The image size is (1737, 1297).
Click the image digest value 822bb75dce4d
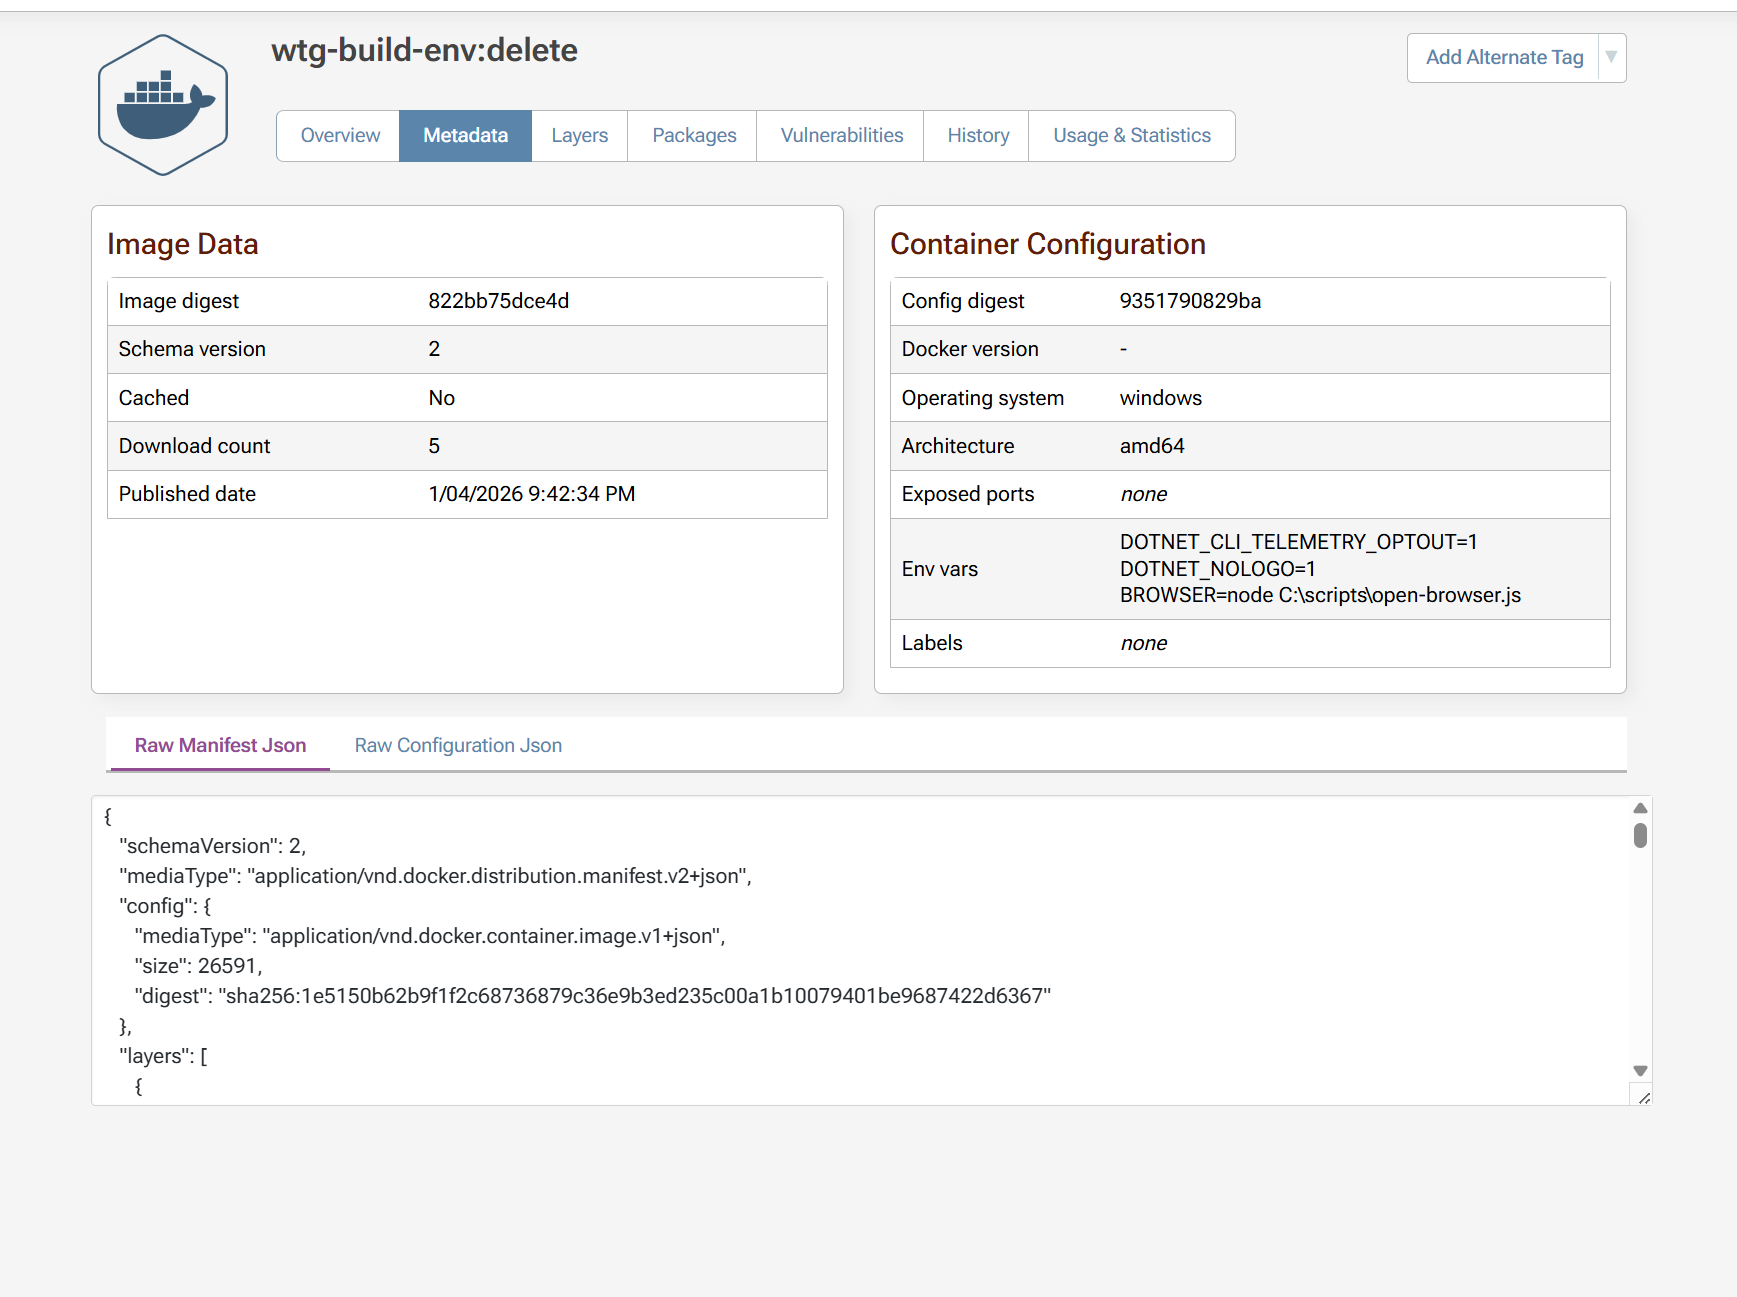point(498,302)
